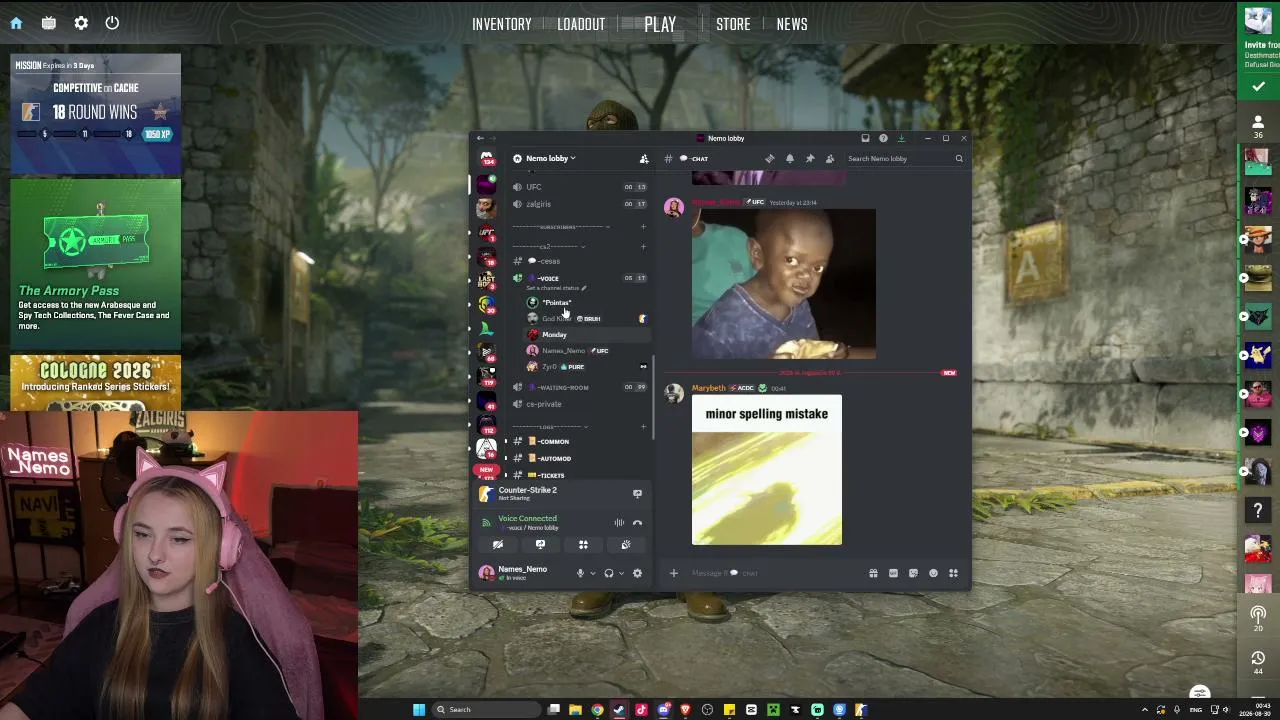Click the plus attach file button
Screen dimensions: 1280x720
tap(673, 573)
